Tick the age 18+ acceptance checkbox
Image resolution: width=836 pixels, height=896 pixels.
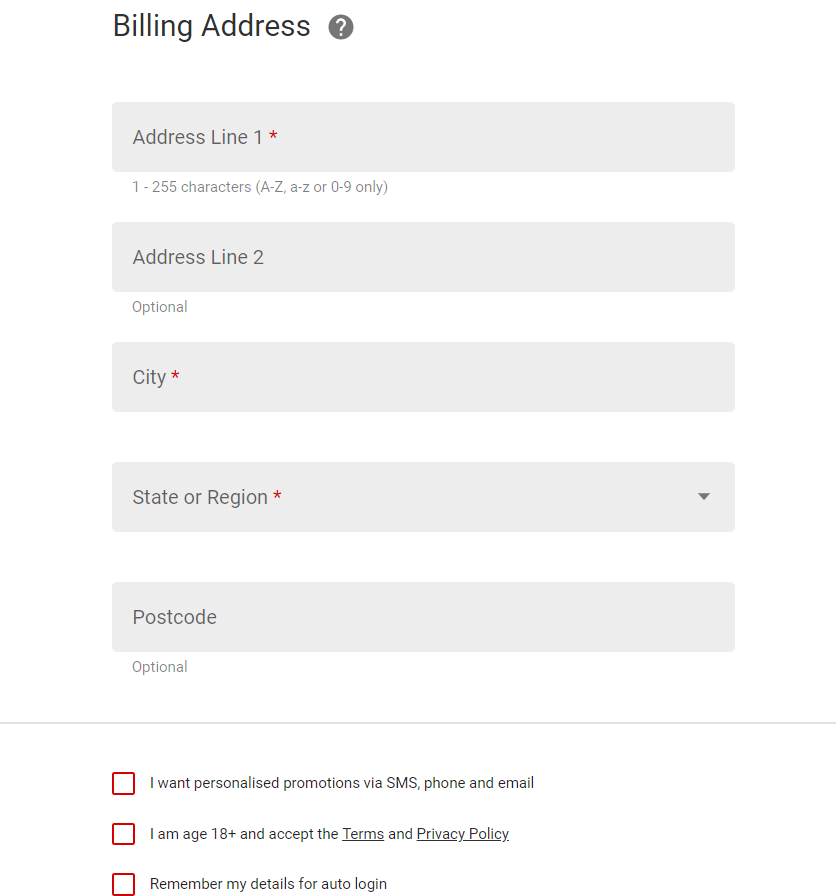pyautogui.click(x=123, y=834)
